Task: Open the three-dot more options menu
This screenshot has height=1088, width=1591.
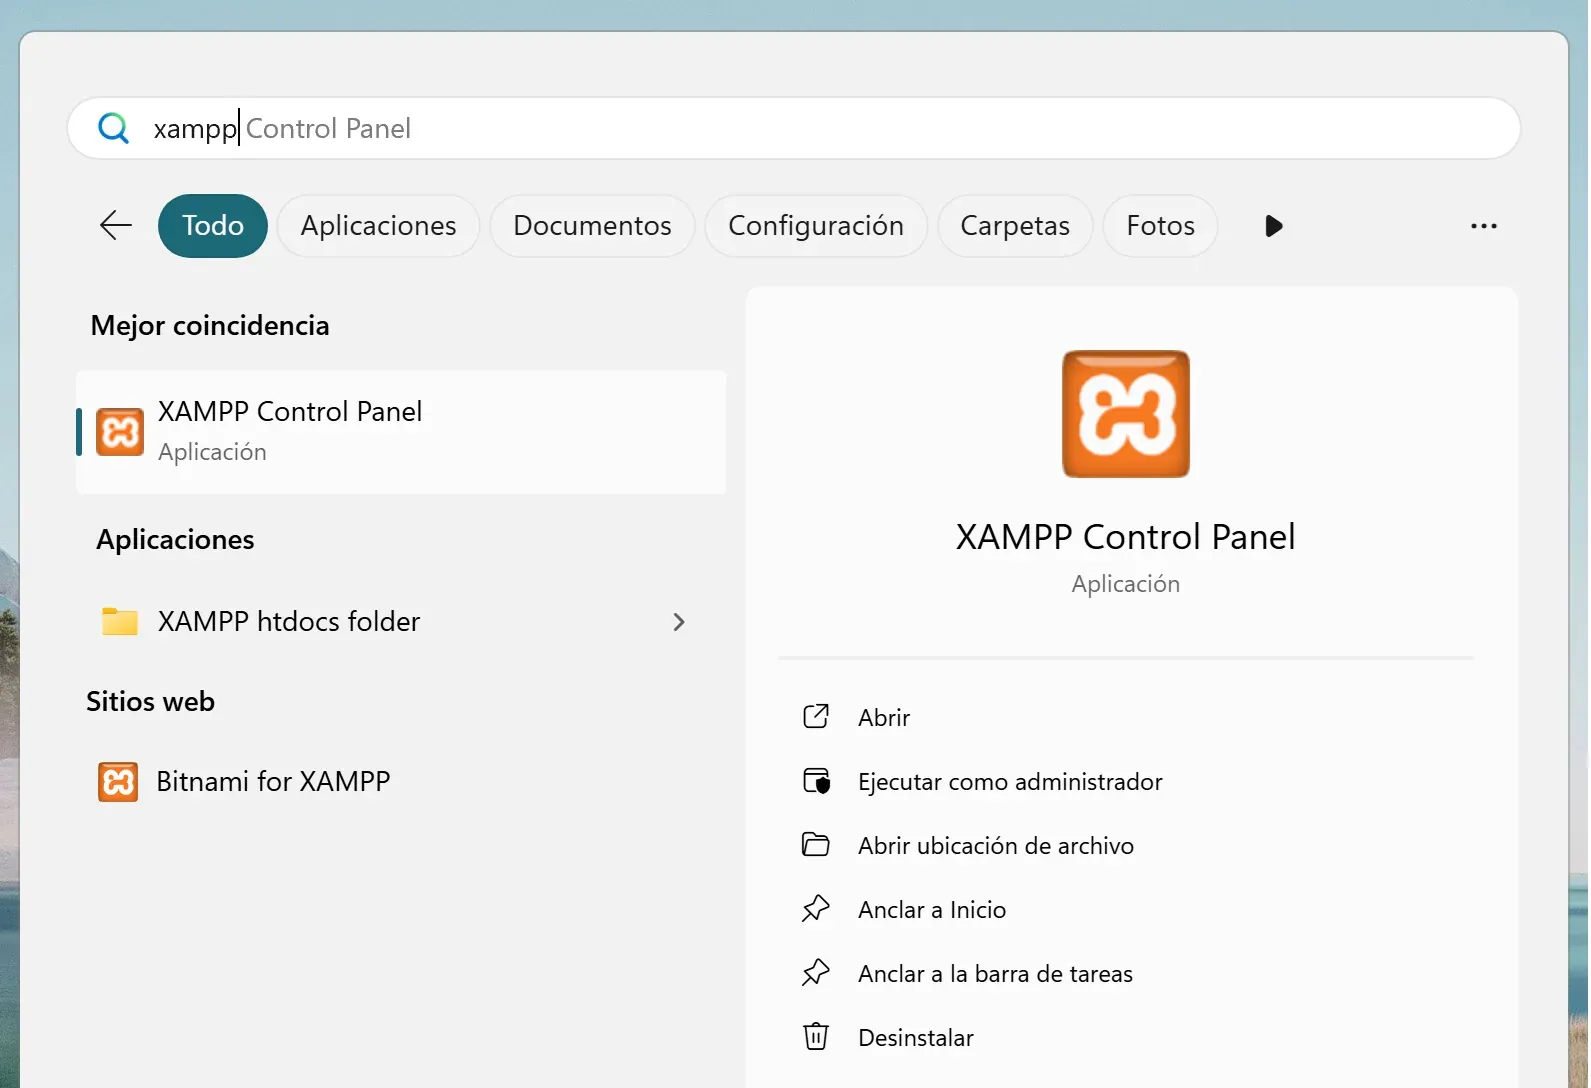Action: 1483,226
